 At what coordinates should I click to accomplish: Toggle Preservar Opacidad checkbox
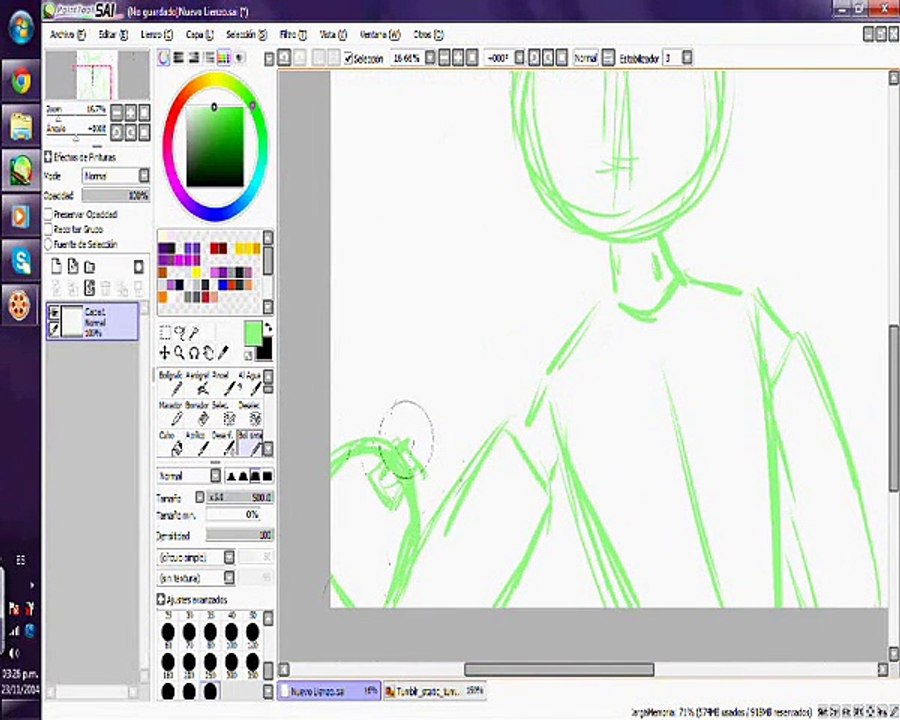click(49, 214)
